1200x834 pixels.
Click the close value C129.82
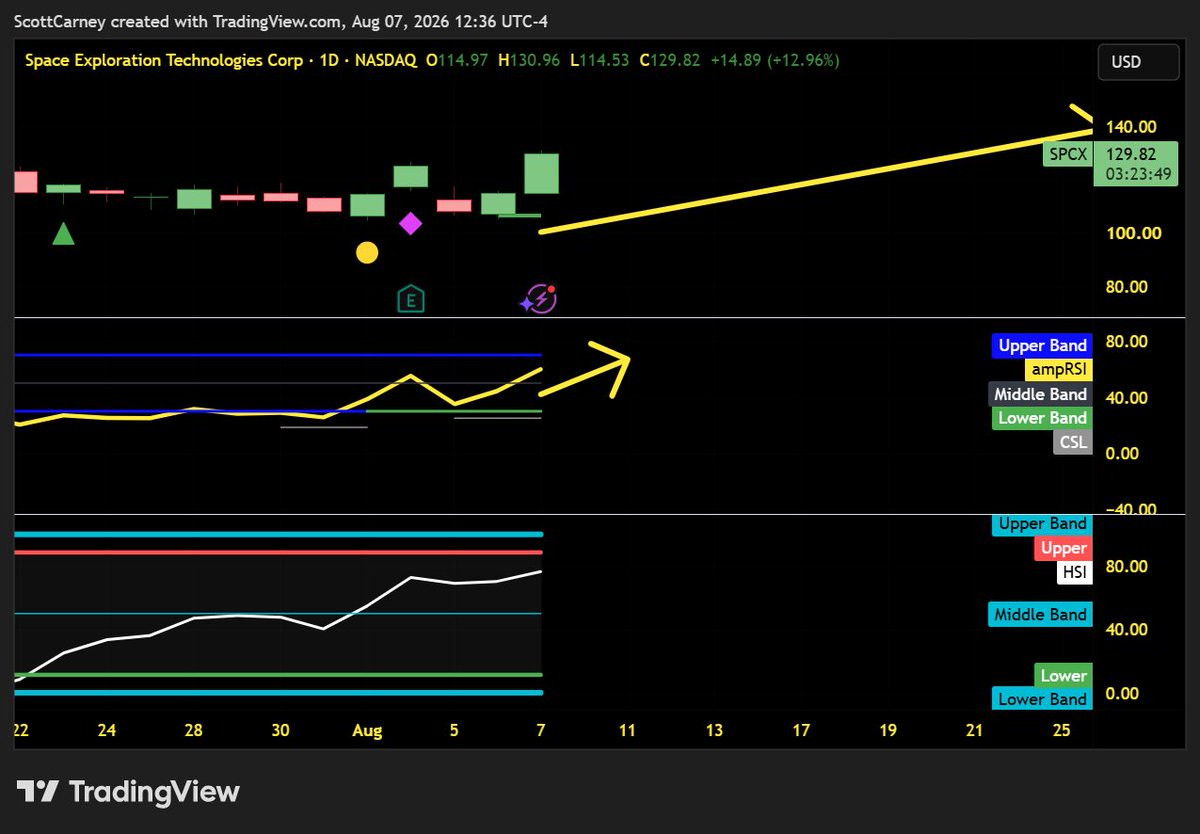click(x=670, y=60)
